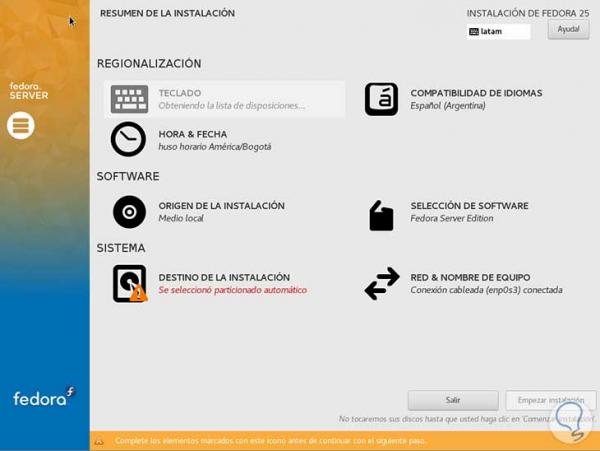The width and height of the screenshot is (600, 451).
Task: Select the RED & NOMBRE DE EQUIPO label
Action: coord(470,277)
